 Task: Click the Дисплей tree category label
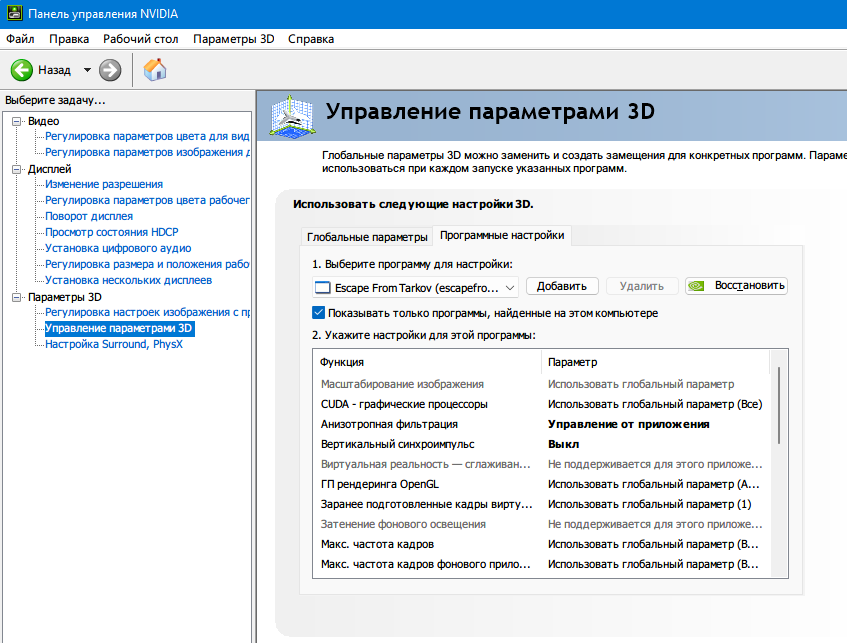(49, 170)
